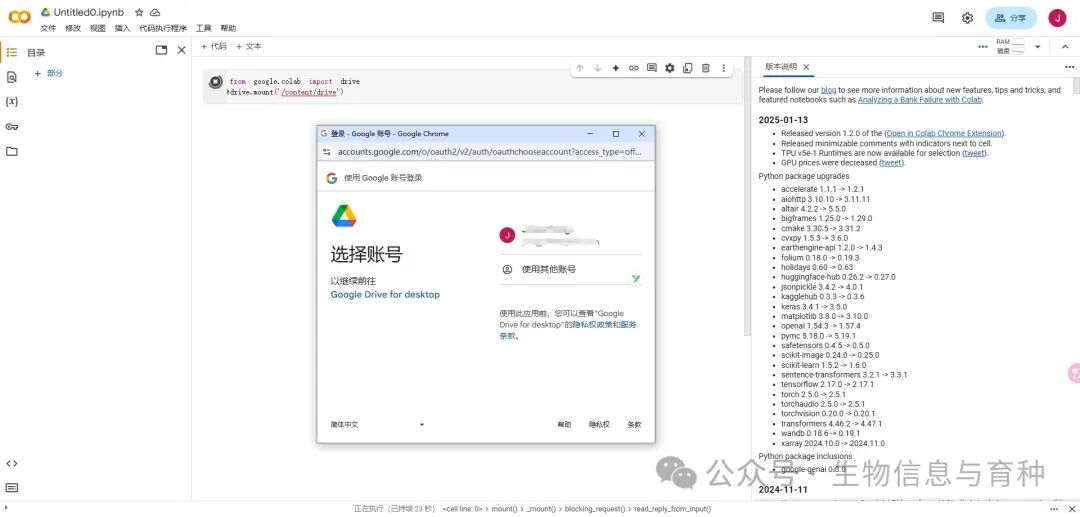The height and width of the screenshot is (517, 1080).
Task: Copy the cell link icon
Action: [634, 68]
